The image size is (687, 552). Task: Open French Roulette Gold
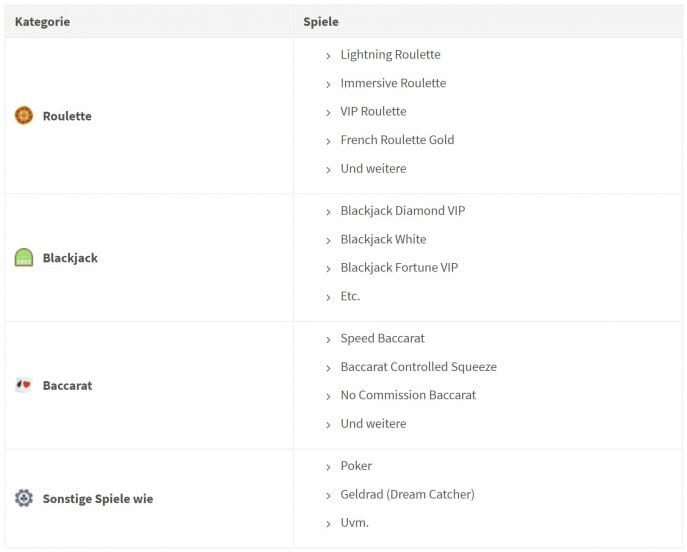click(x=397, y=140)
